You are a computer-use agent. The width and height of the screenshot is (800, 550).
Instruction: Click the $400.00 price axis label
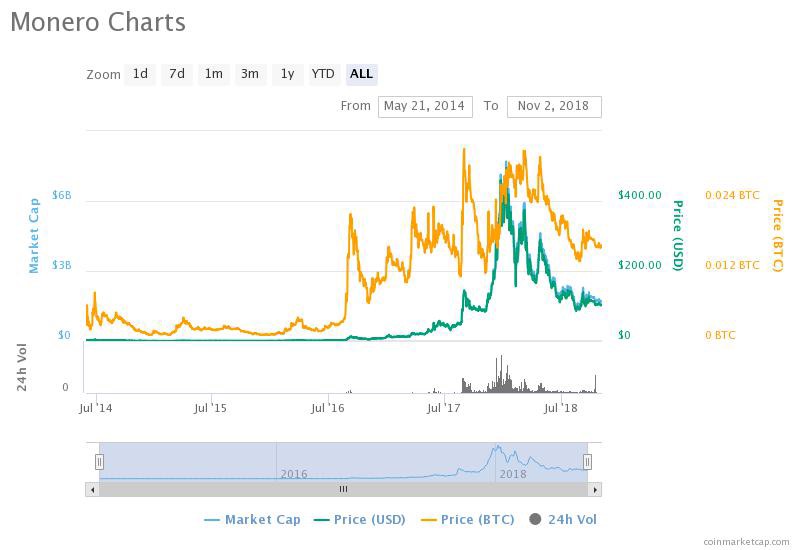click(639, 195)
